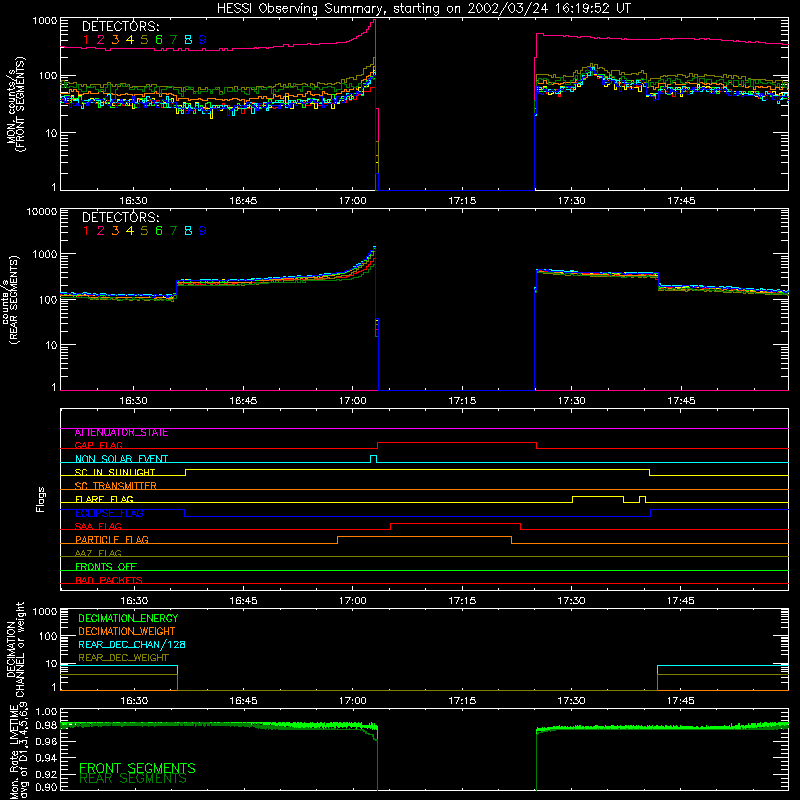Click the FLARE_FLAG label
800x800 pixels.
[104, 499]
